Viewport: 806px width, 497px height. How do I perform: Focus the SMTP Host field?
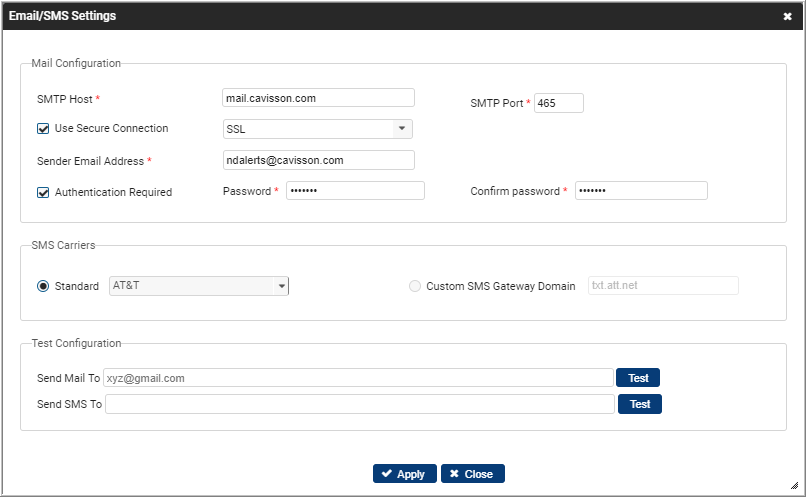pos(318,98)
